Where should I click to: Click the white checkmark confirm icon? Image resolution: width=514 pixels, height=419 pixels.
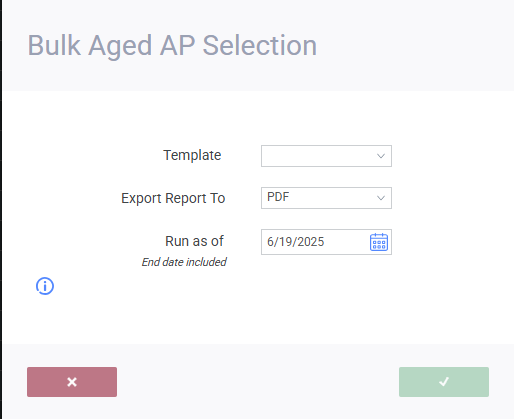click(x=444, y=381)
